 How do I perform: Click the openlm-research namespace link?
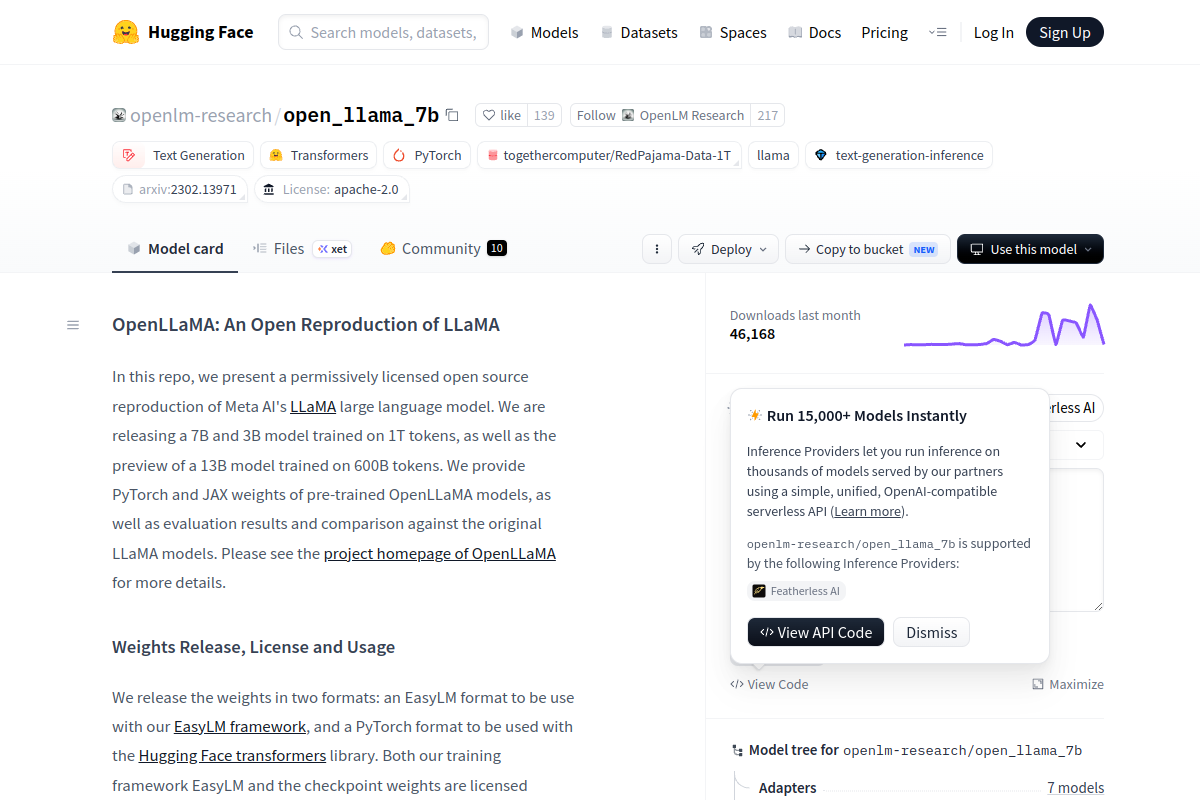pyautogui.click(x=201, y=115)
